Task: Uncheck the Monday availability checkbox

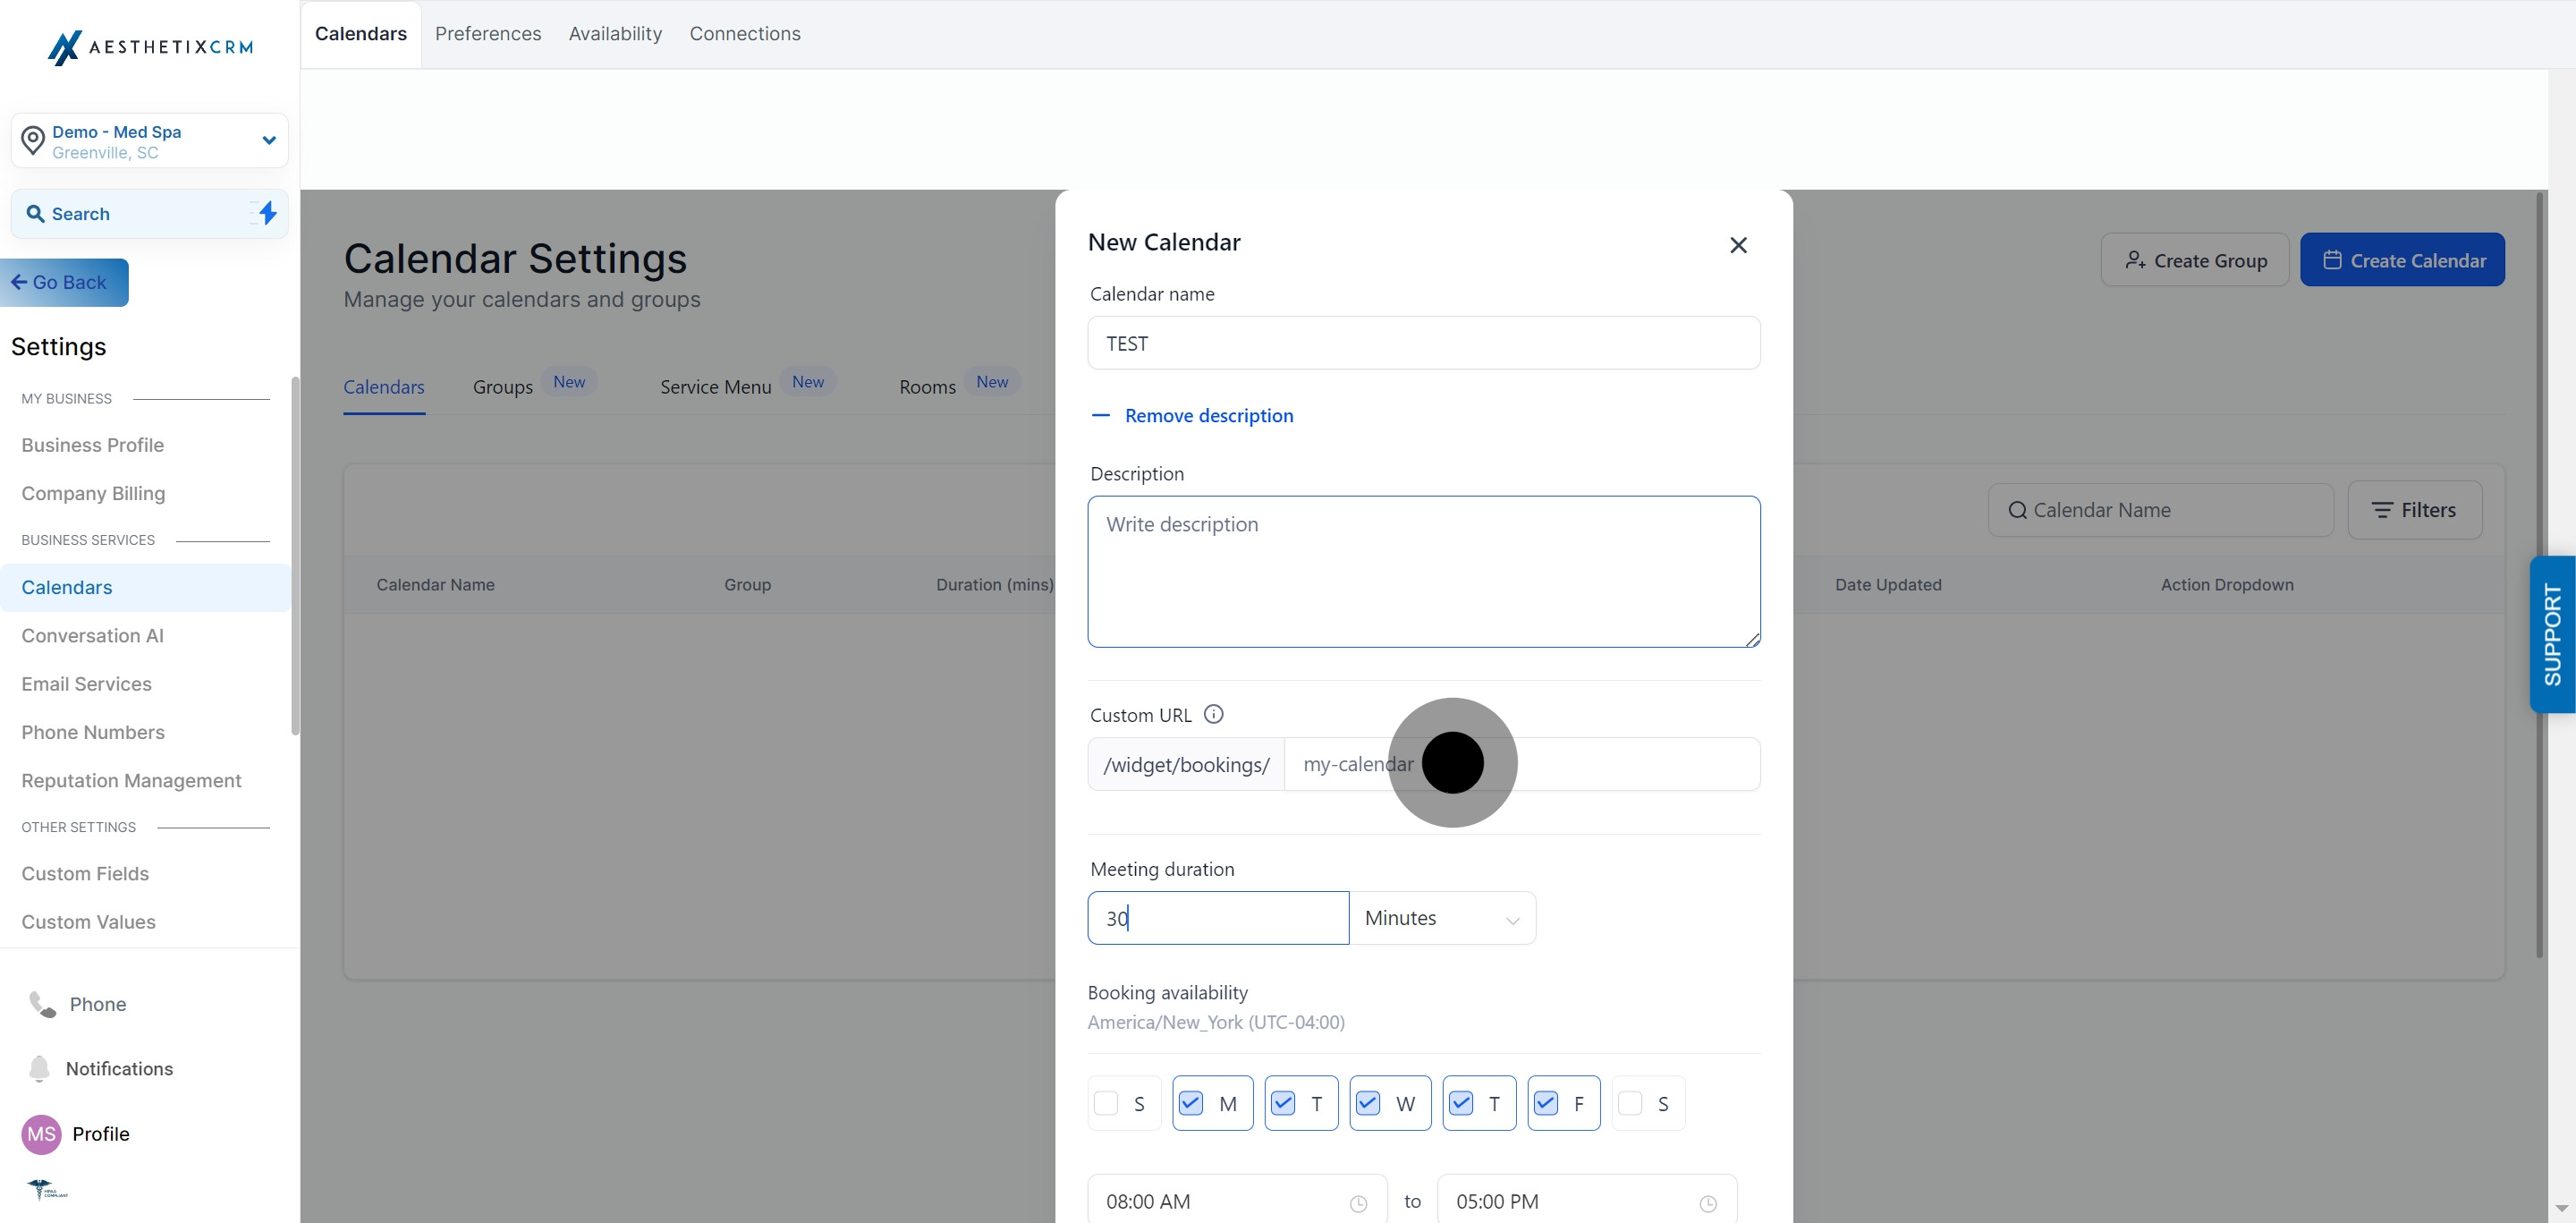Action: pyautogui.click(x=1190, y=1103)
